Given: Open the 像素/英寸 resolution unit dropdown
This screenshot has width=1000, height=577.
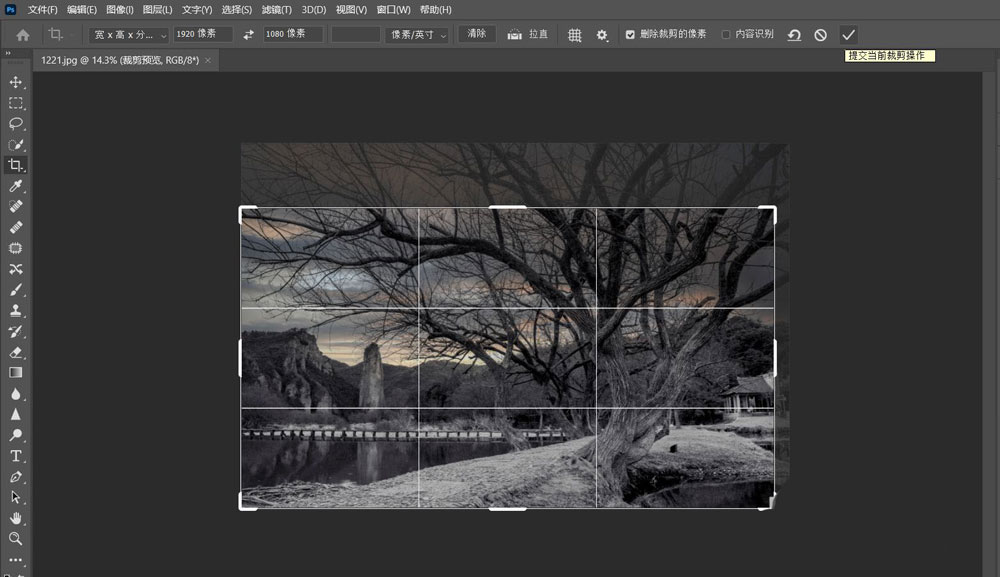Looking at the screenshot, I should pos(418,35).
